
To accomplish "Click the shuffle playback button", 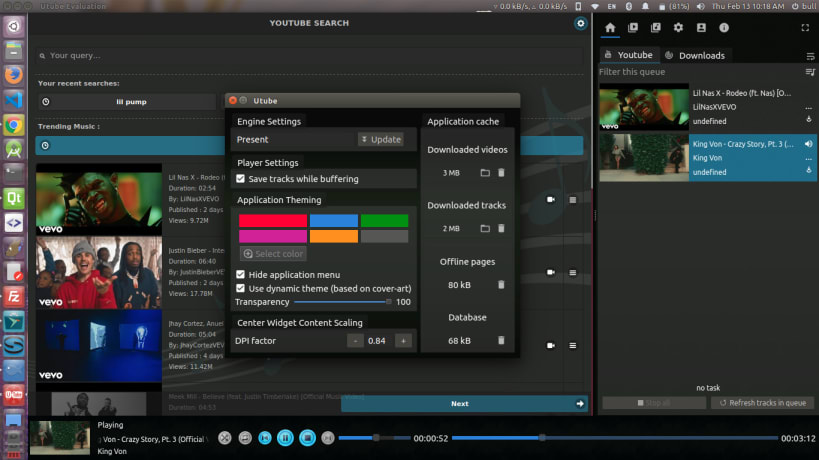I will (225, 438).
